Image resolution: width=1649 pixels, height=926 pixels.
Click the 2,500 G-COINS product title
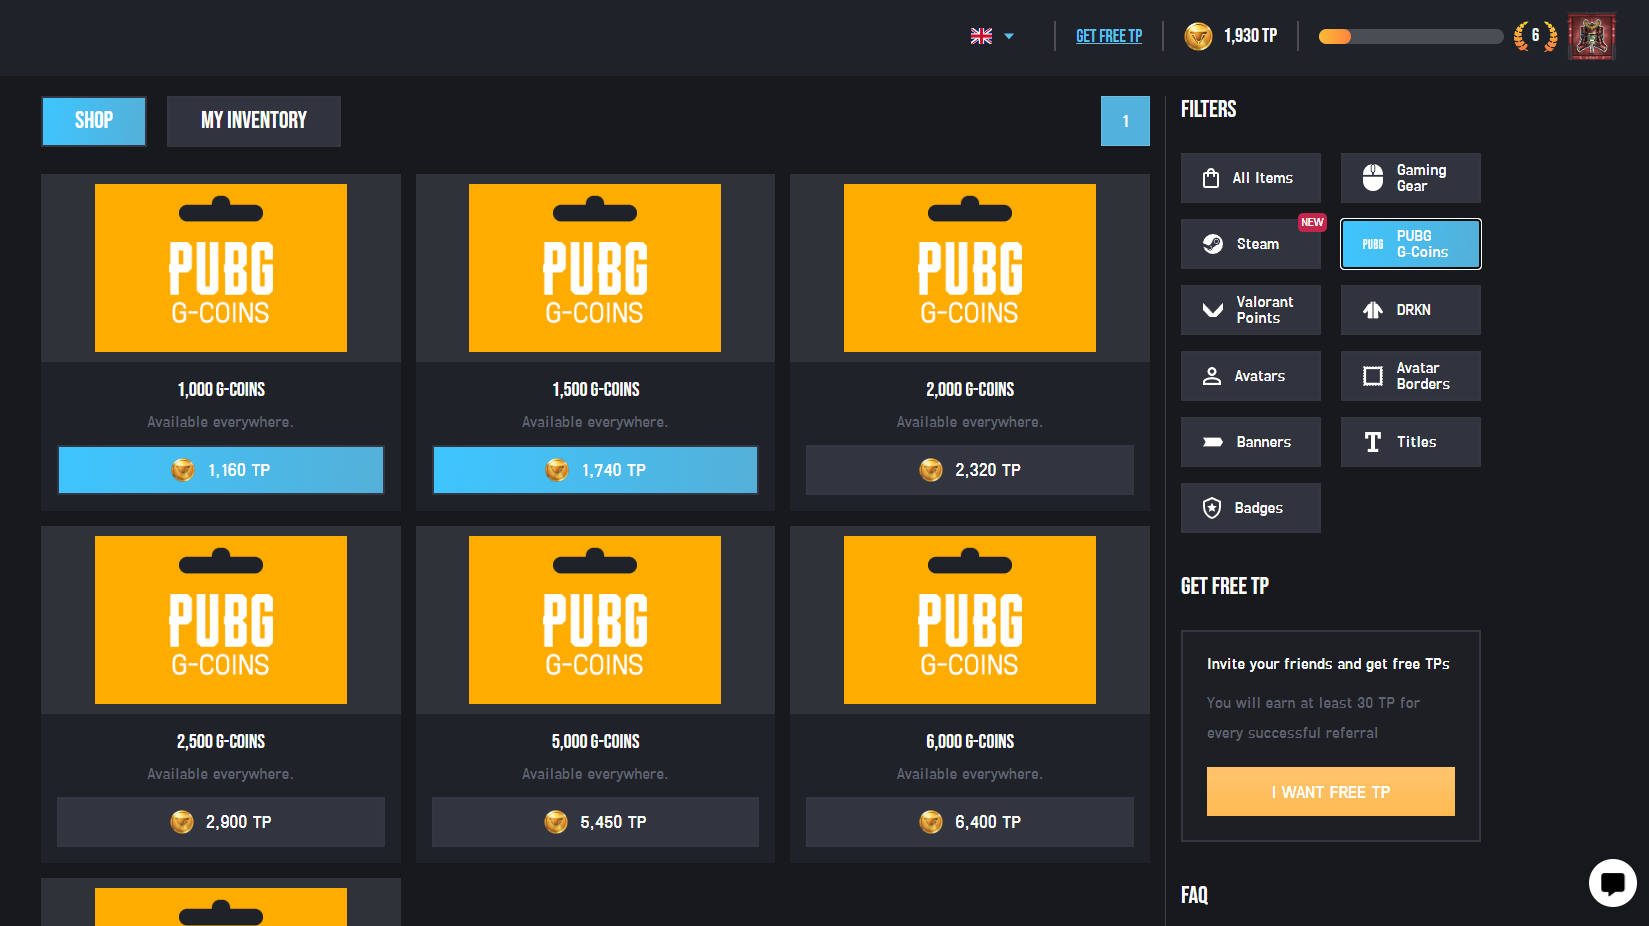pyautogui.click(x=221, y=742)
